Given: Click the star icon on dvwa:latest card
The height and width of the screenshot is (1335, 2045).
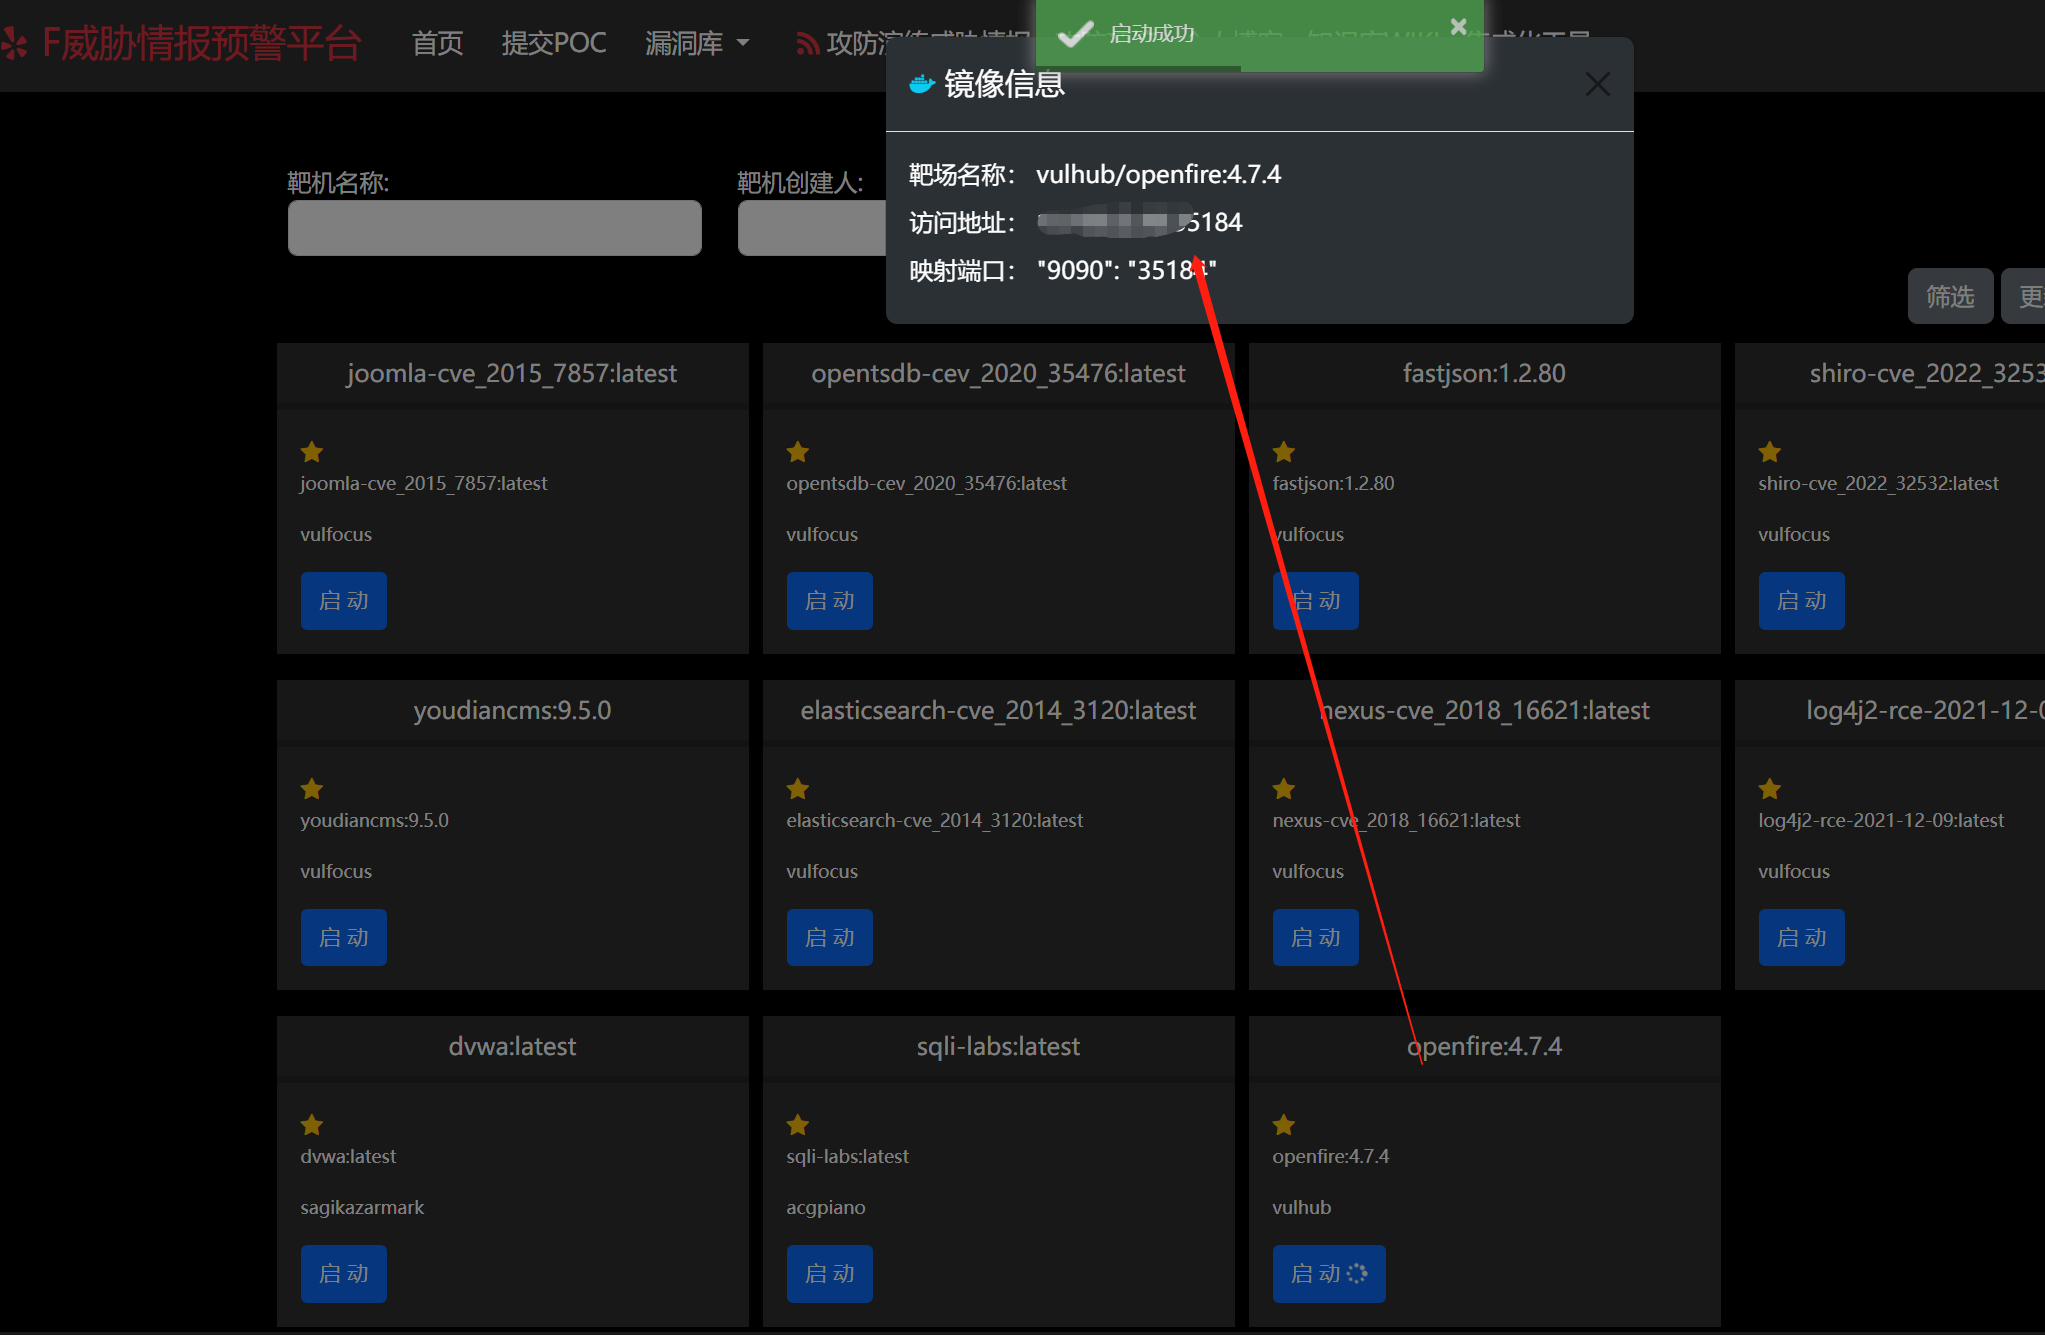Looking at the screenshot, I should click(x=312, y=1125).
